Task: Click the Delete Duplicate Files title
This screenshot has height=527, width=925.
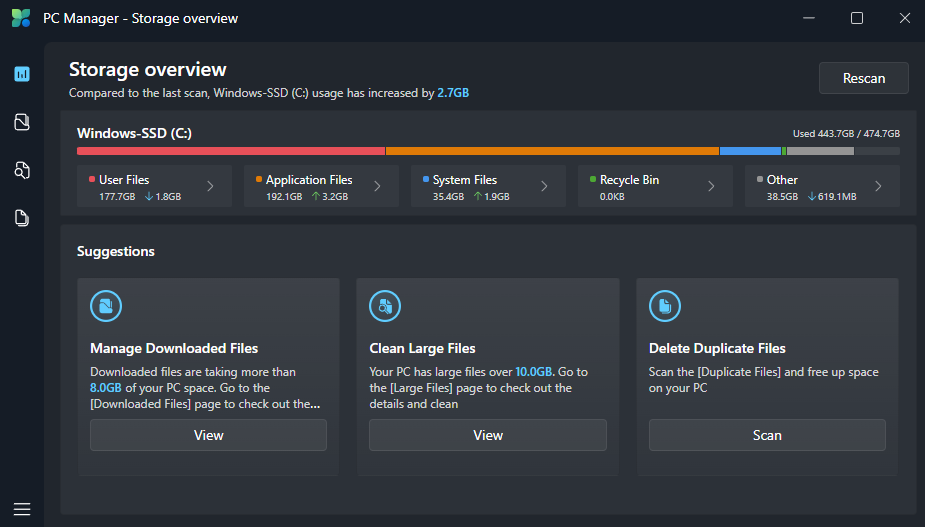Action: 717,348
